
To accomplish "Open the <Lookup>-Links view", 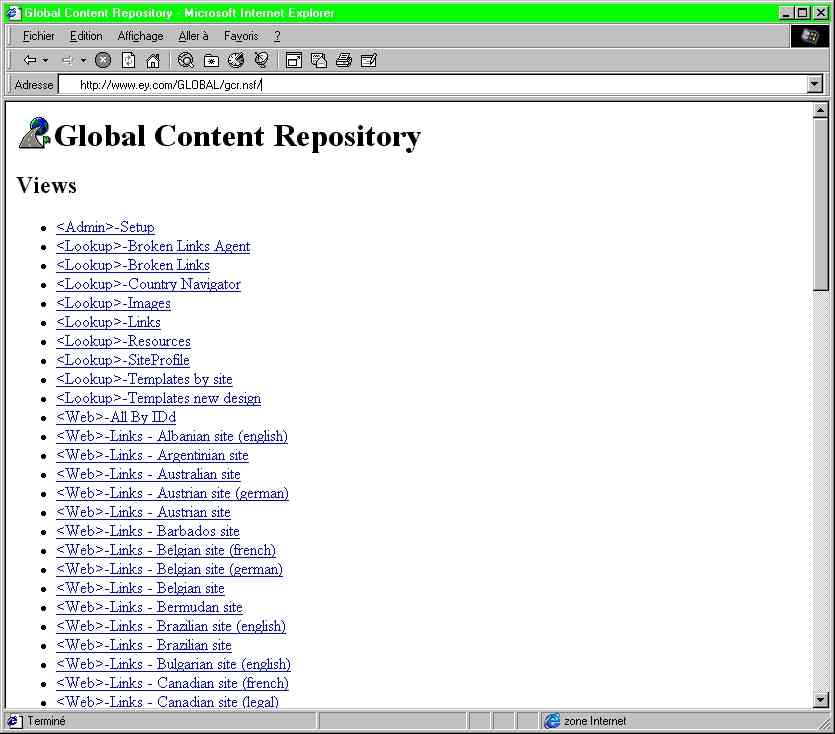I will pyautogui.click(x=108, y=322).
